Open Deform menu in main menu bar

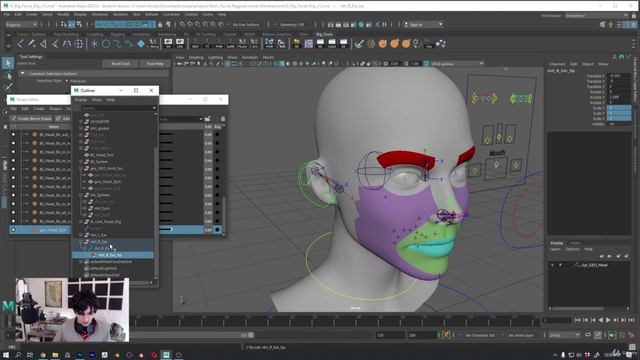click(x=151, y=14)
